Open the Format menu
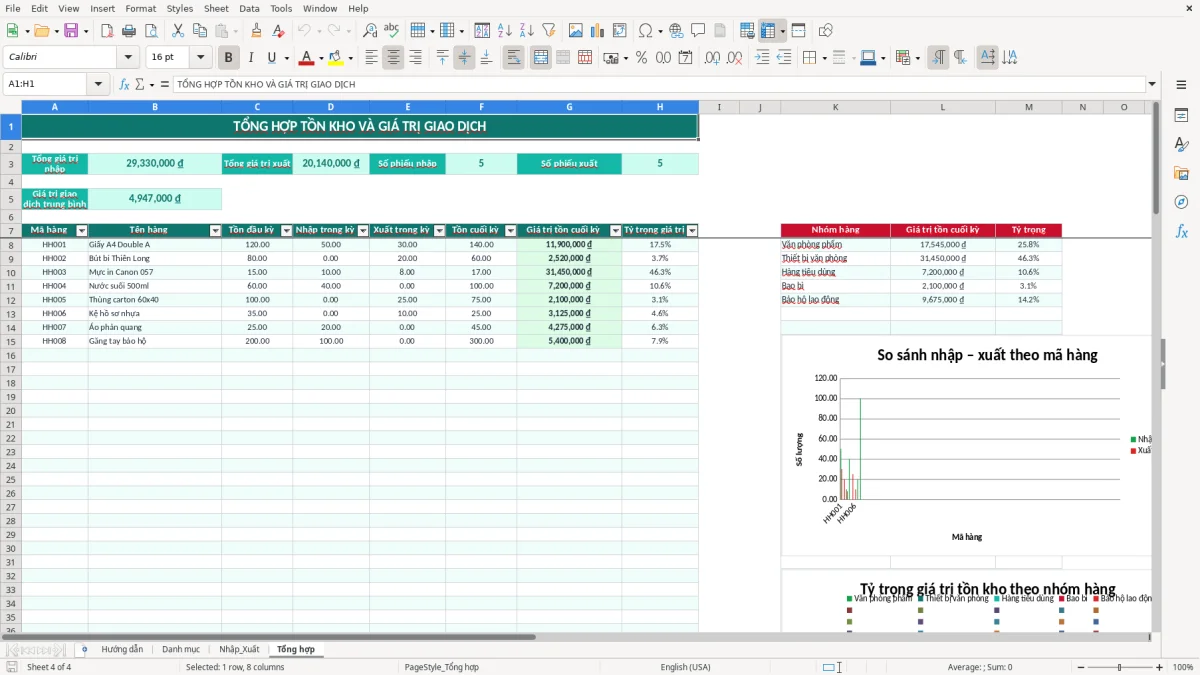The width and height of the screenshot is (1200, 675). (x=140, y=8)
